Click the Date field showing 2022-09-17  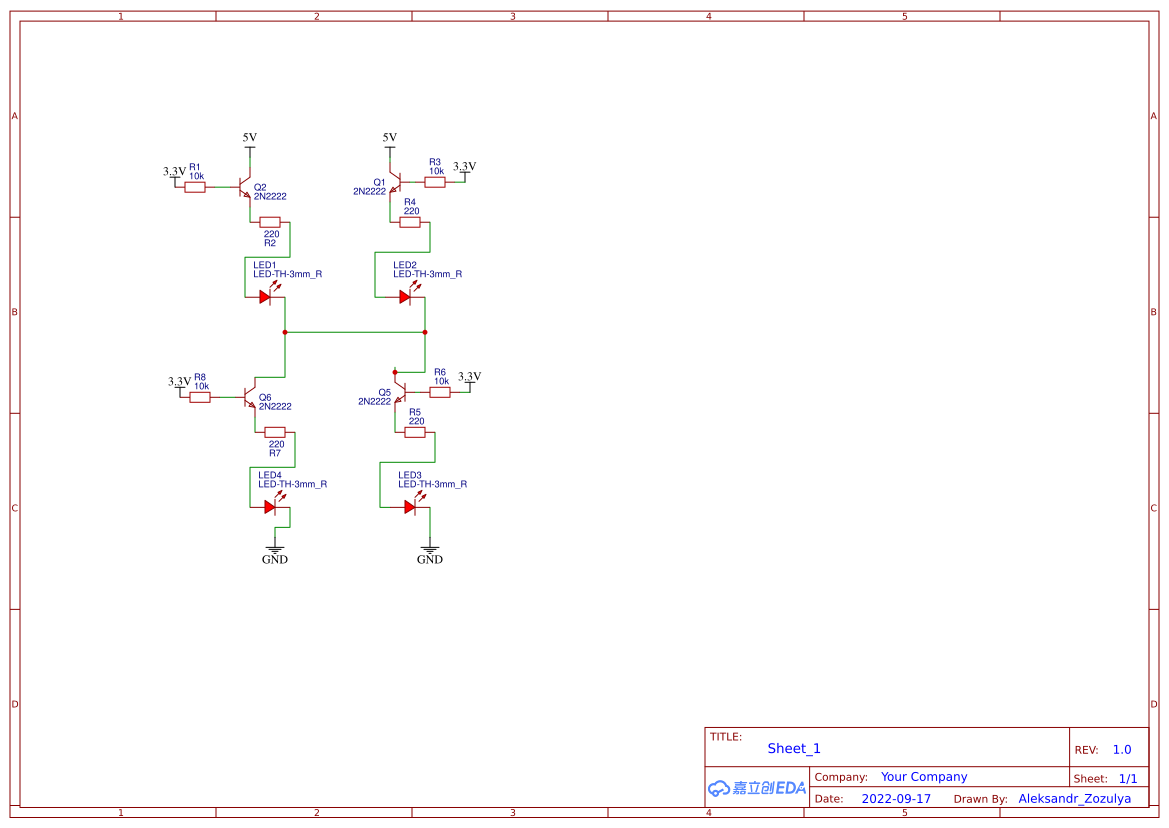[895, 798]
